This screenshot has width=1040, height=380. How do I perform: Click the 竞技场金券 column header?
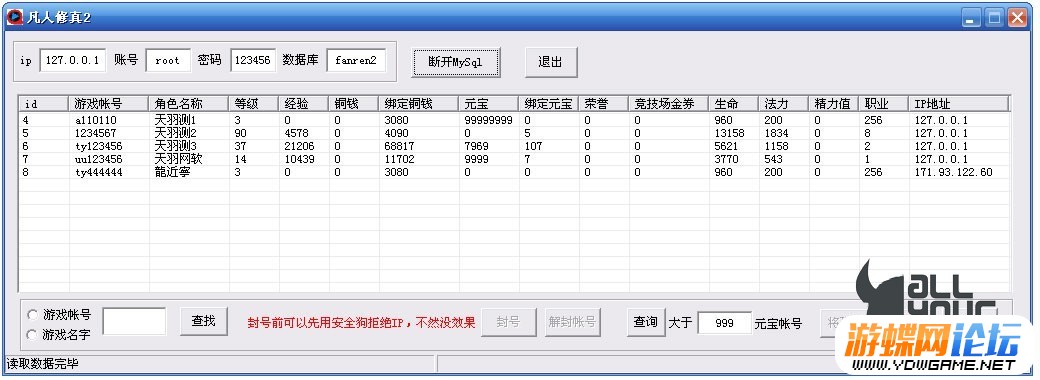pyautogui.click(x=669, y=103)
